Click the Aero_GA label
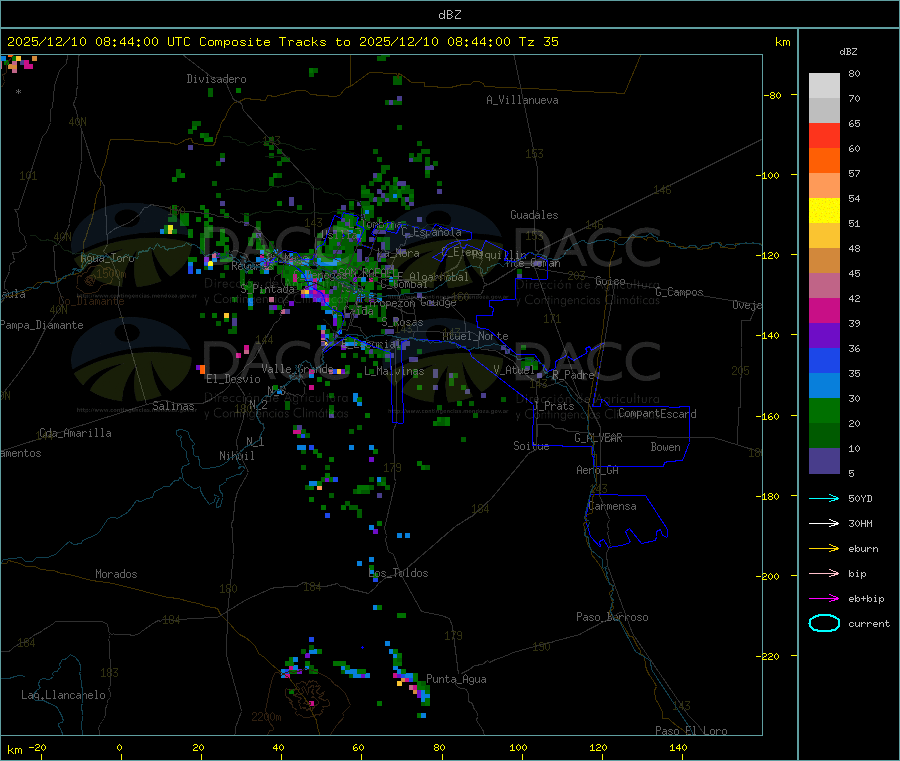Screen dimensions: 900x761 click(x=598, y=470)
